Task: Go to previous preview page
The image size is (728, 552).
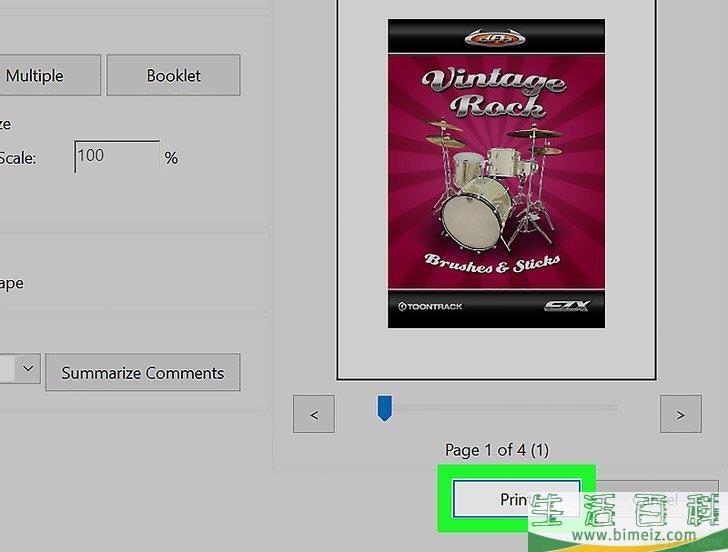Action: (314, 414)
